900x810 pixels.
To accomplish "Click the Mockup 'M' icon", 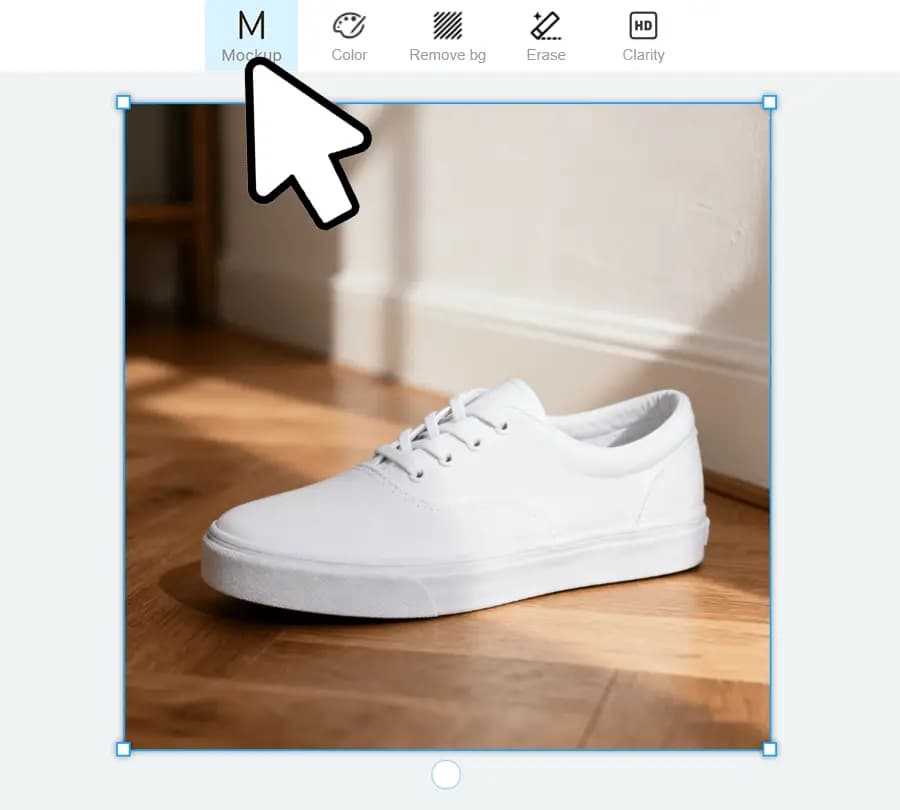I will pos(251,25).
